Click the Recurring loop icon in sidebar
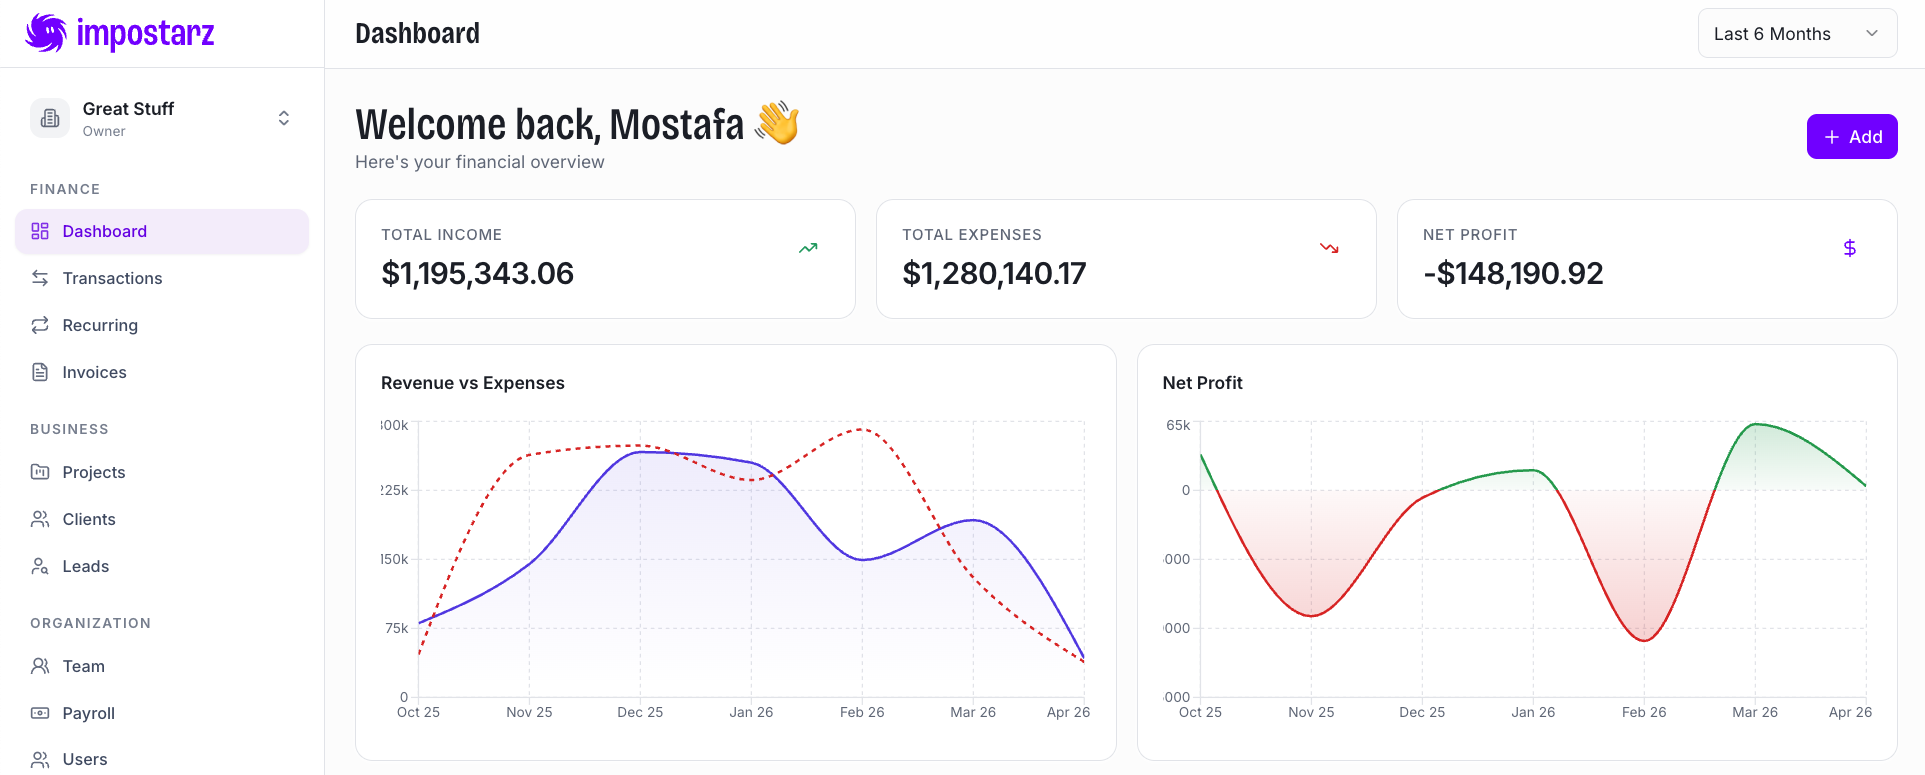This screenshot has height=775, width=1925. coord(40,325)
